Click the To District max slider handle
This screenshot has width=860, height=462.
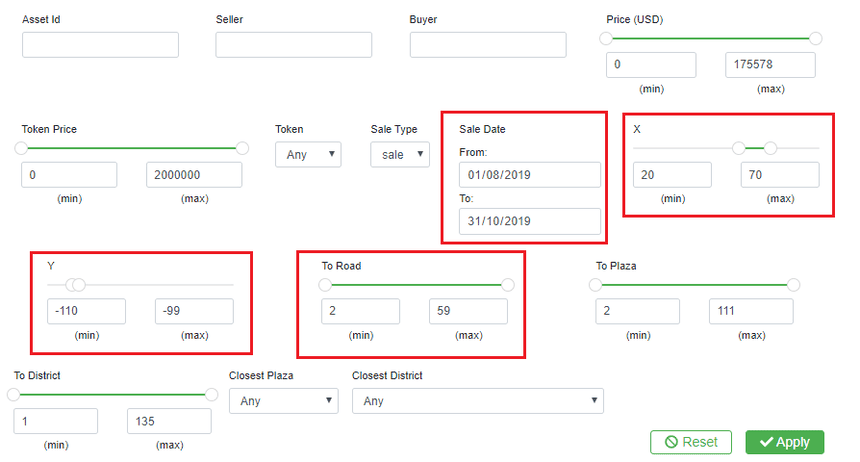(x=211, y=395)
